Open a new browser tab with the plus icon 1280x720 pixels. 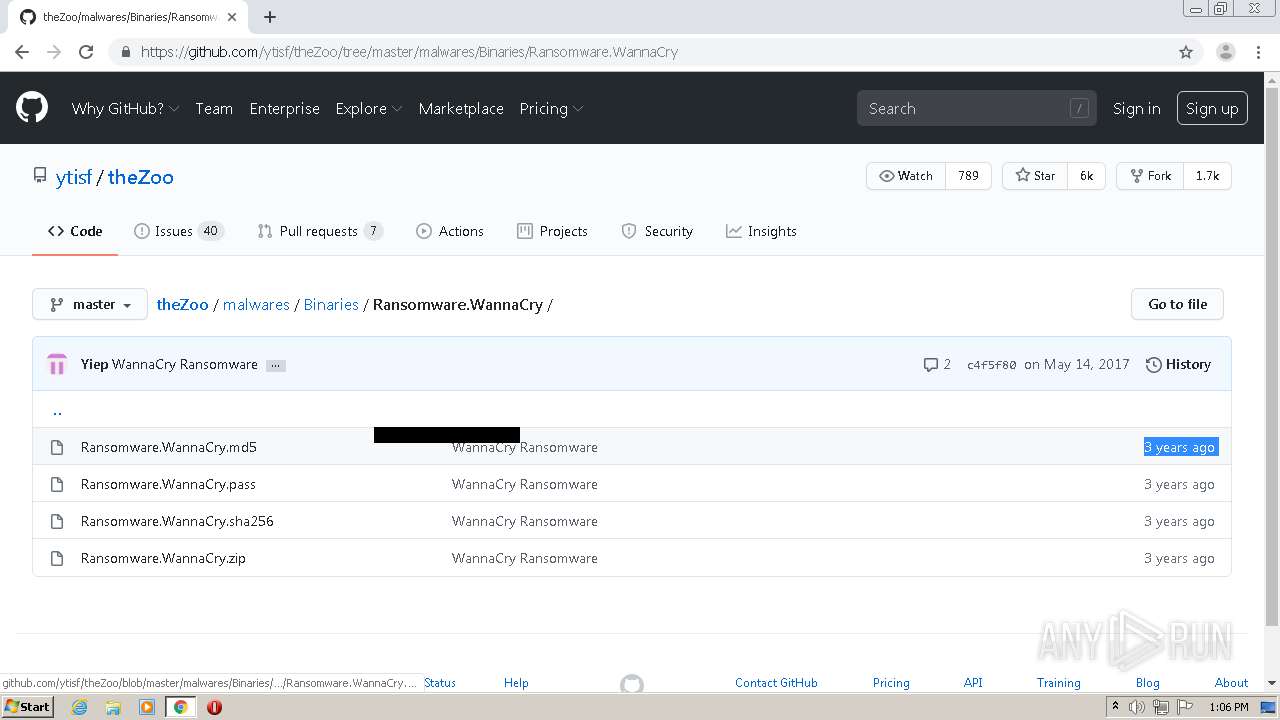tap(270, 17)
